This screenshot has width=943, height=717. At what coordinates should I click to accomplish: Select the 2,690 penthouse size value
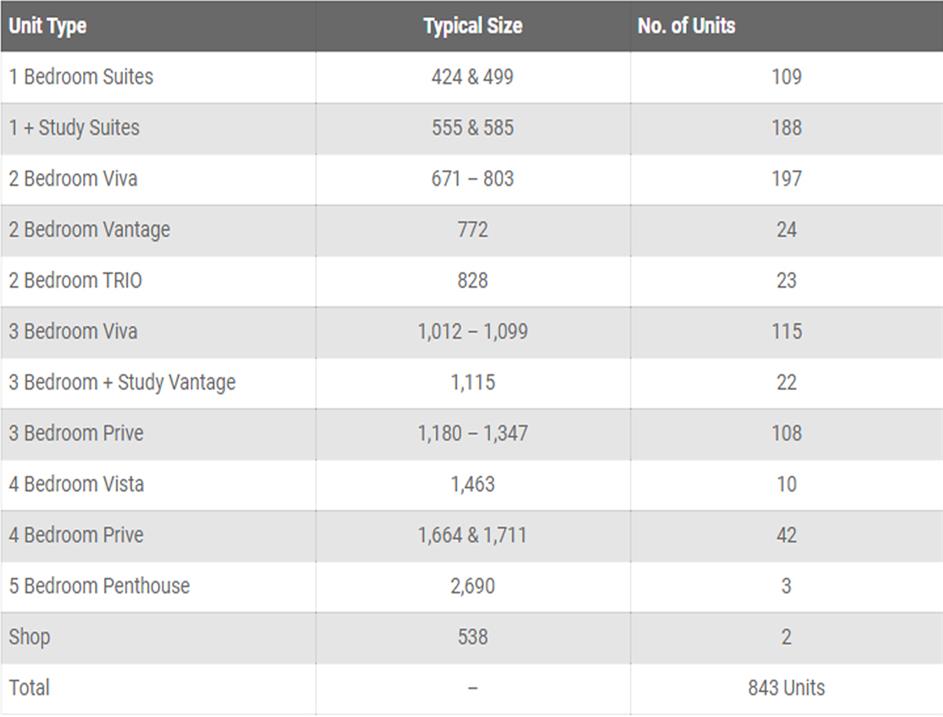pyautogui.click(x=473, y=586)
